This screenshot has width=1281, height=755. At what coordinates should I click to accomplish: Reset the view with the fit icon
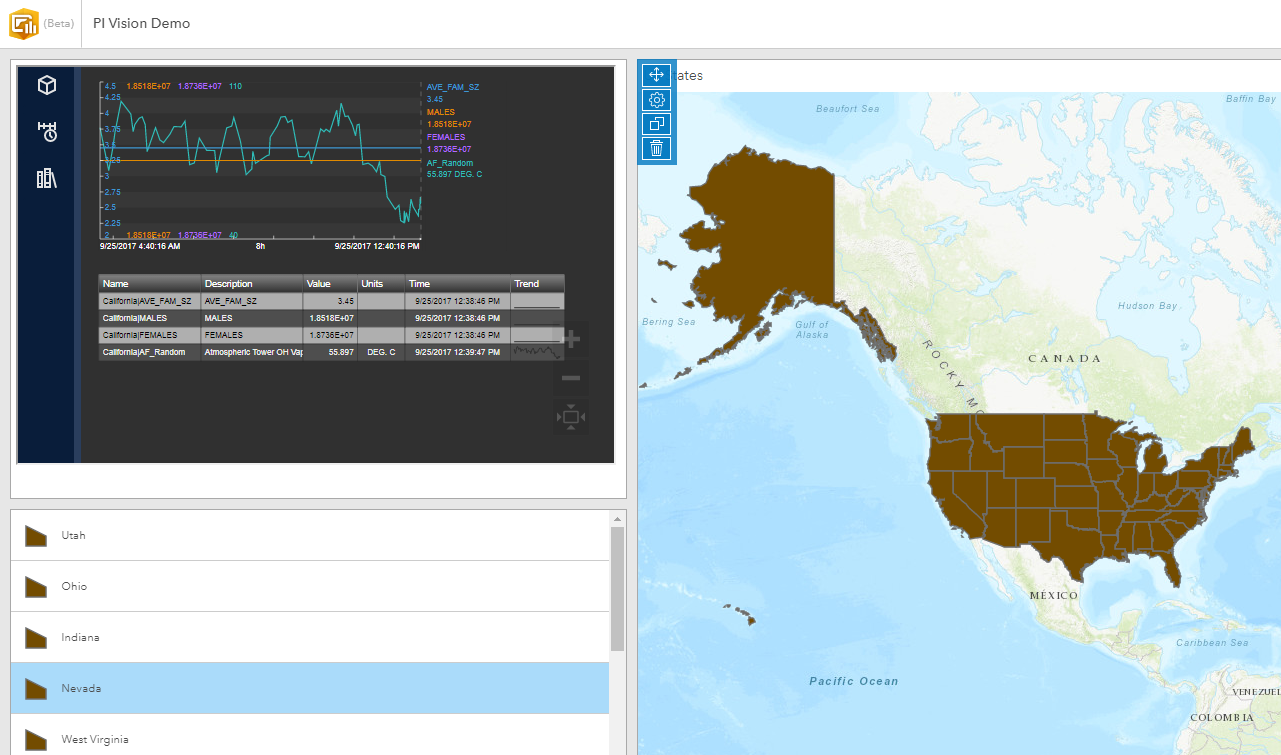pos(570,416)
